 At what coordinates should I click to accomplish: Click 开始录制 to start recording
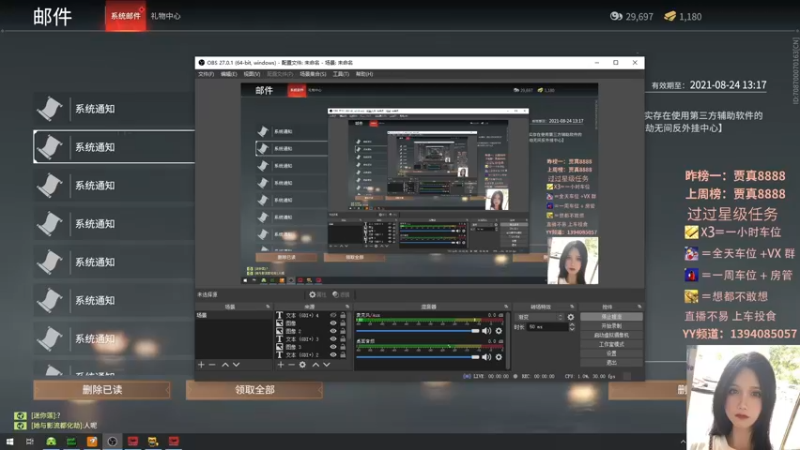coord(611,326)
